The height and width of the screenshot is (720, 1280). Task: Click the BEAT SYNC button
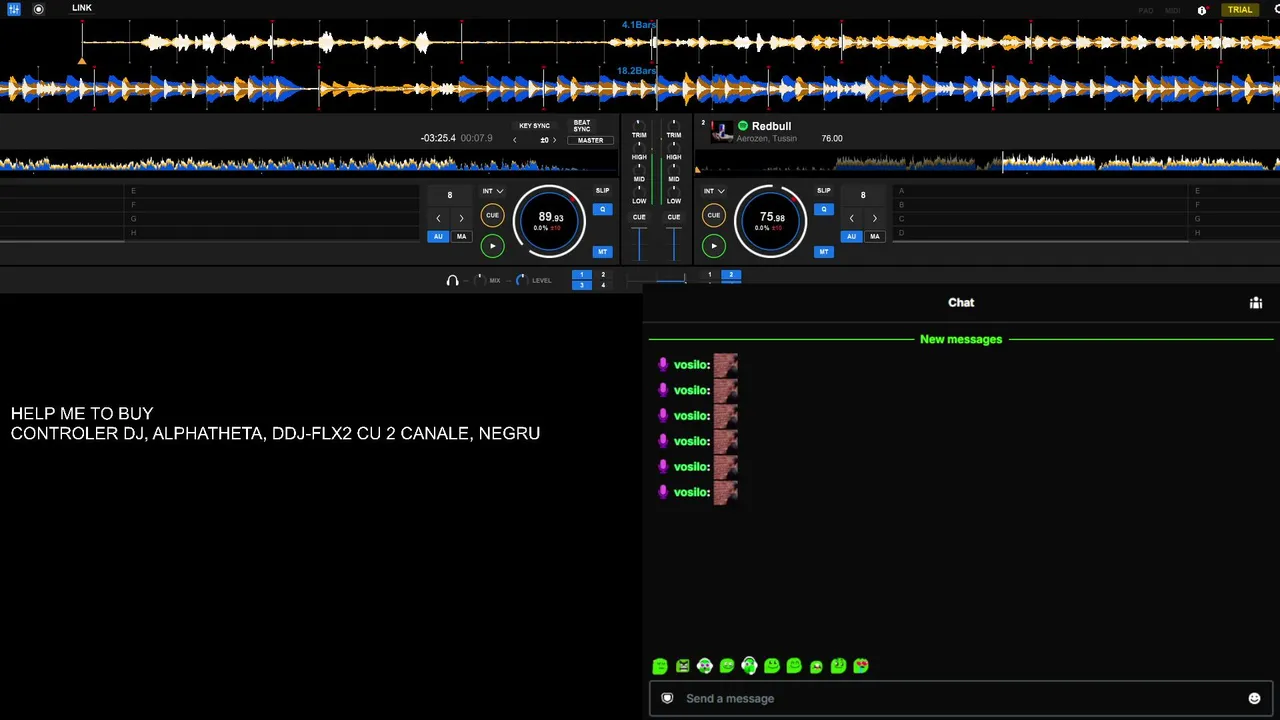tap(582, 125)
